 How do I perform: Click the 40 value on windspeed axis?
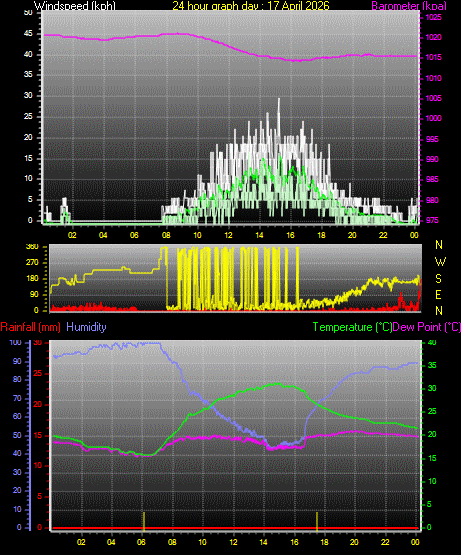pyautogui.click(x=28, y=54)
